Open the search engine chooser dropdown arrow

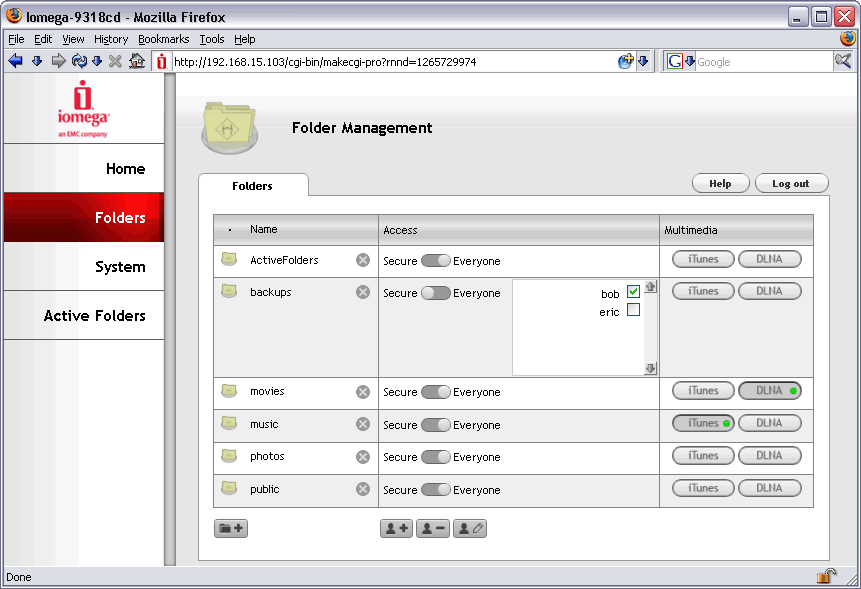pyautogui.click(x=690, y=61)
